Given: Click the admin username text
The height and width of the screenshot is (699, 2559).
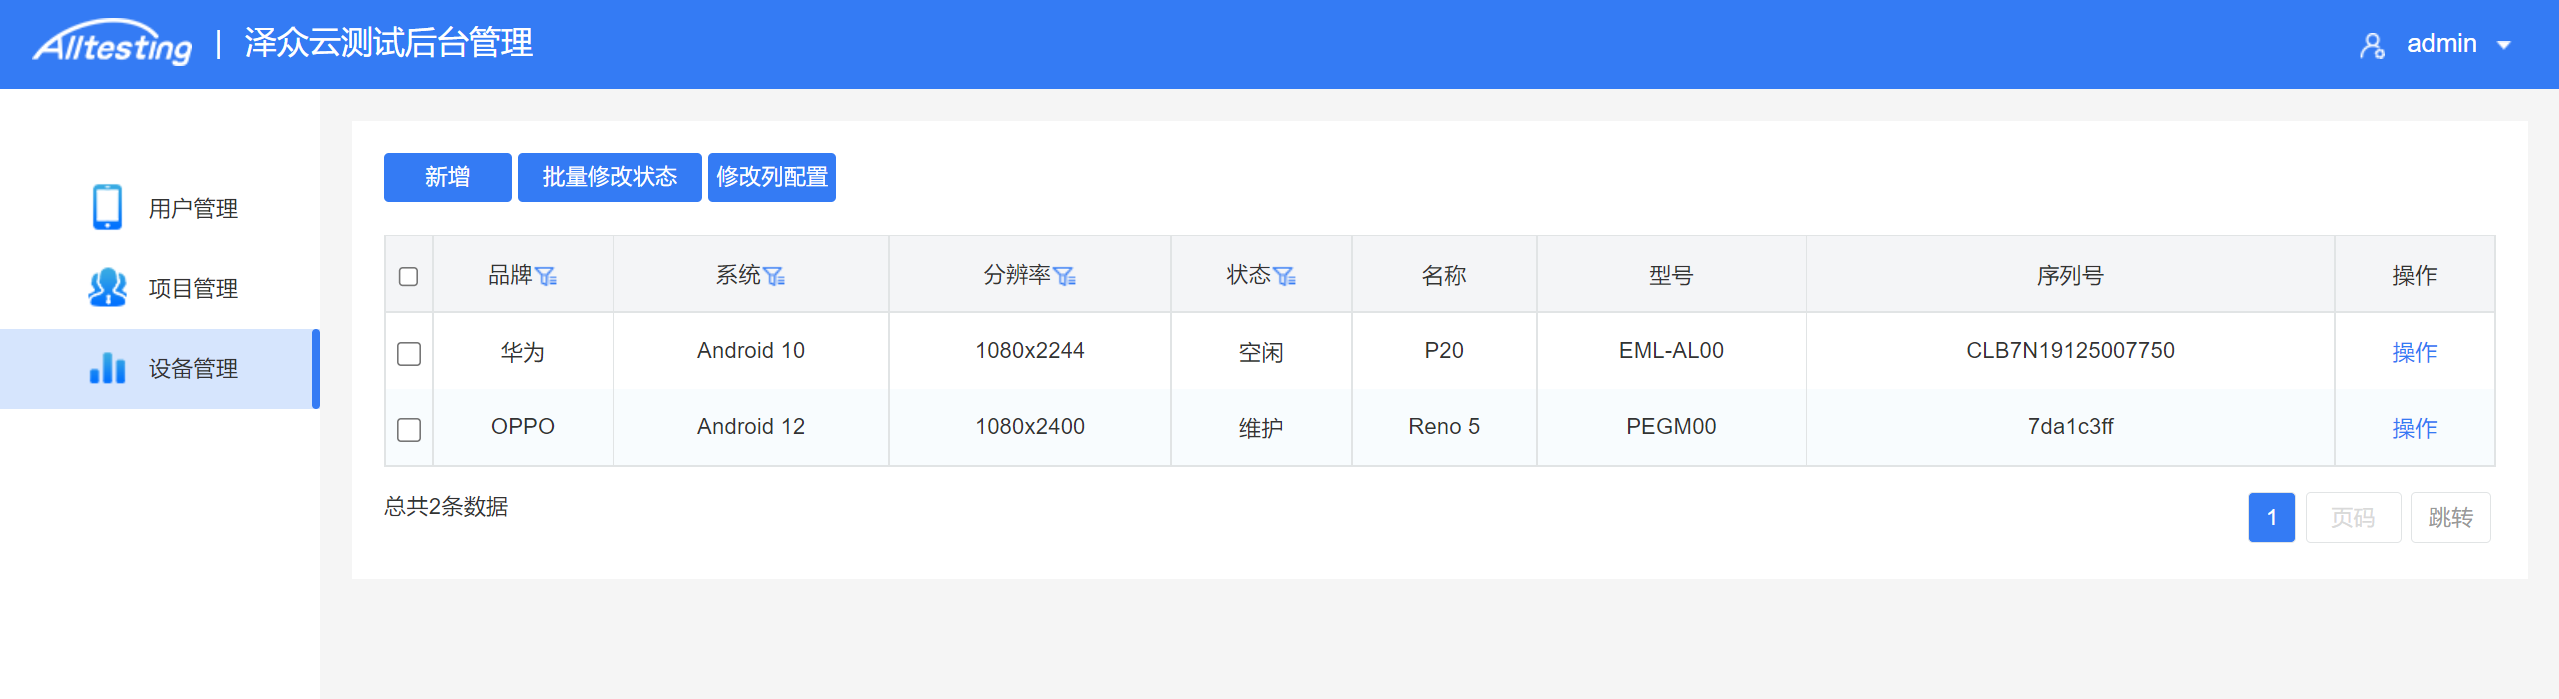Looking at the screenshot, I should coord(2441,44).
